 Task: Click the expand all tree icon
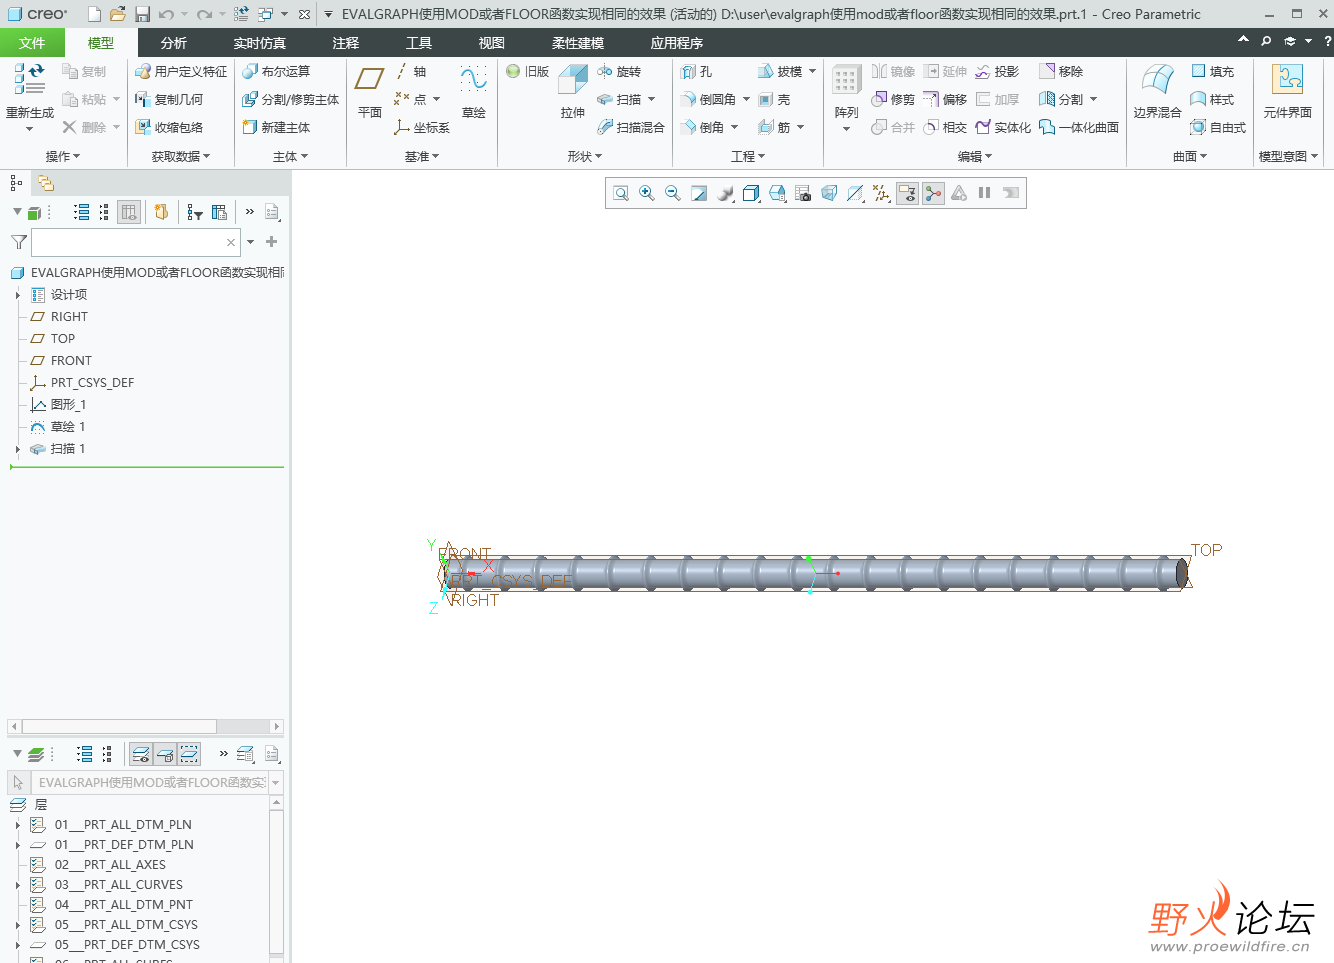click(82, 212)
